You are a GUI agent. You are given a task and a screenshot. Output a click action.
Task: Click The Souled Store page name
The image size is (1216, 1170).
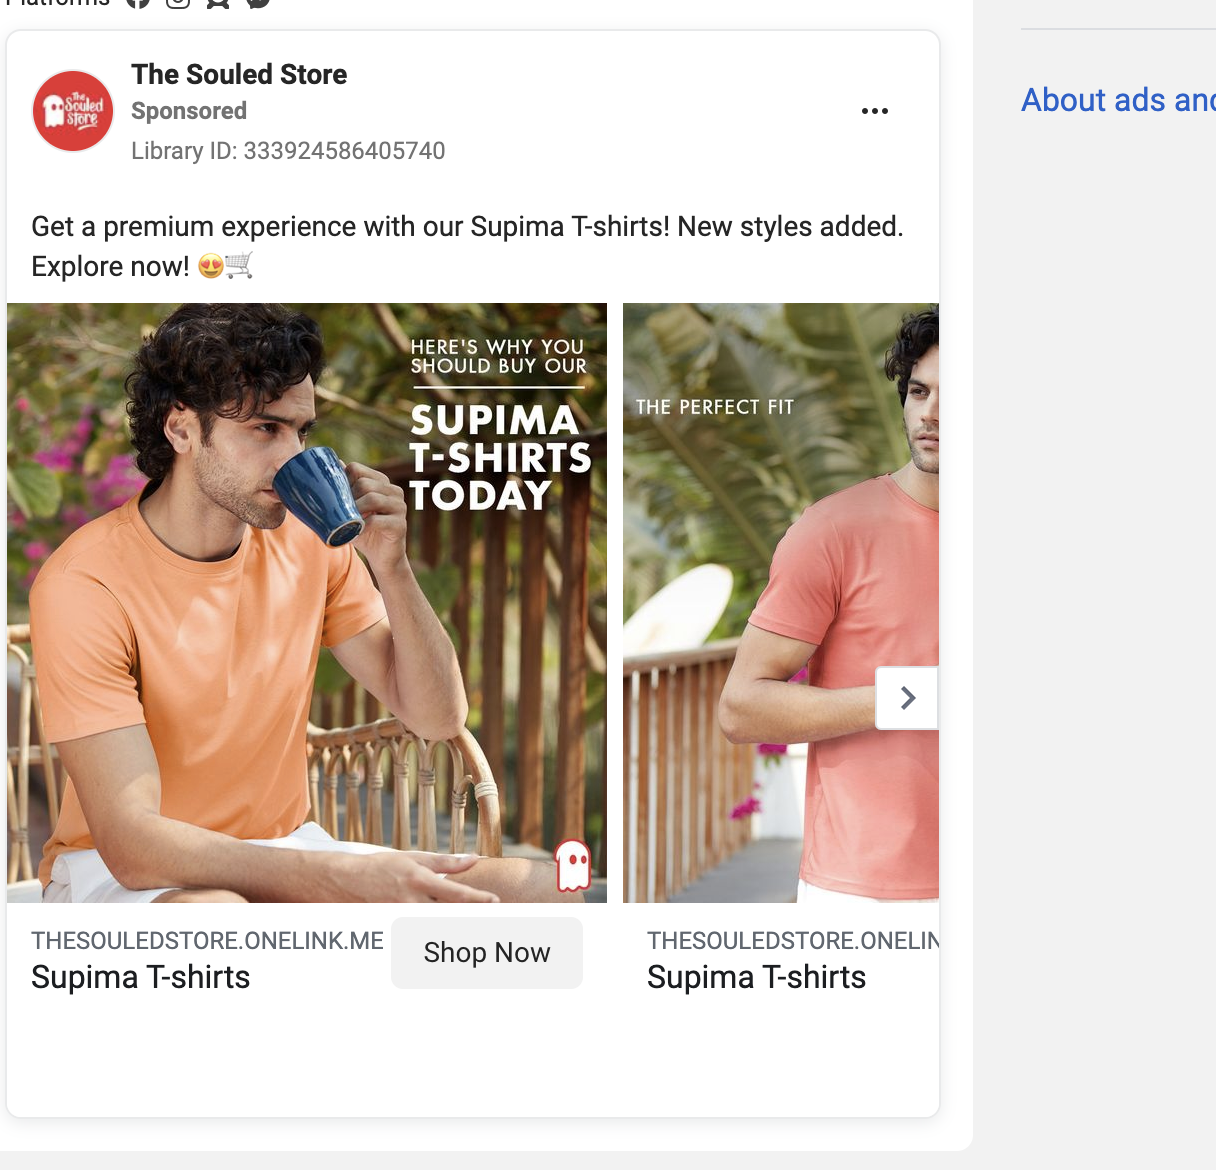point(239,75)
